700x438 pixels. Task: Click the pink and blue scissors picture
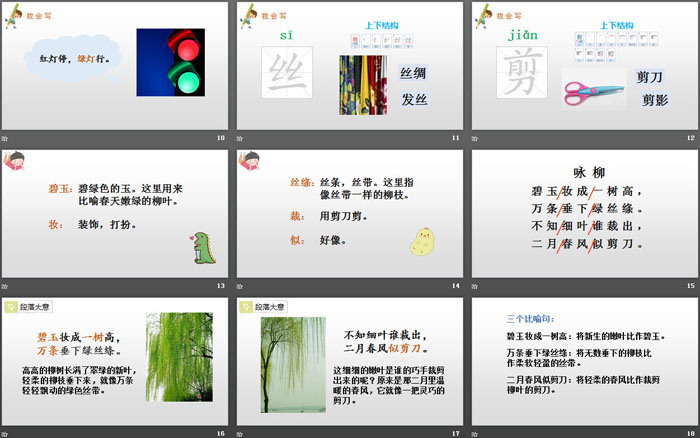[593, 92]
